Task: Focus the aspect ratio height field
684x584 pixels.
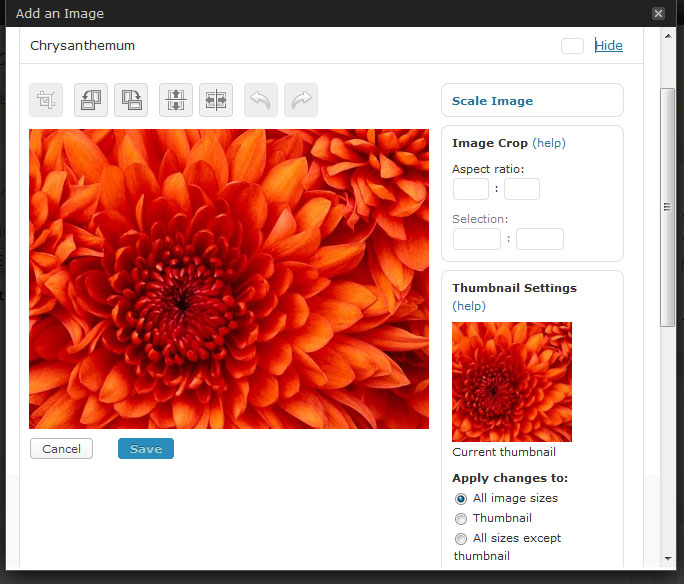Action: pos(522,189)
